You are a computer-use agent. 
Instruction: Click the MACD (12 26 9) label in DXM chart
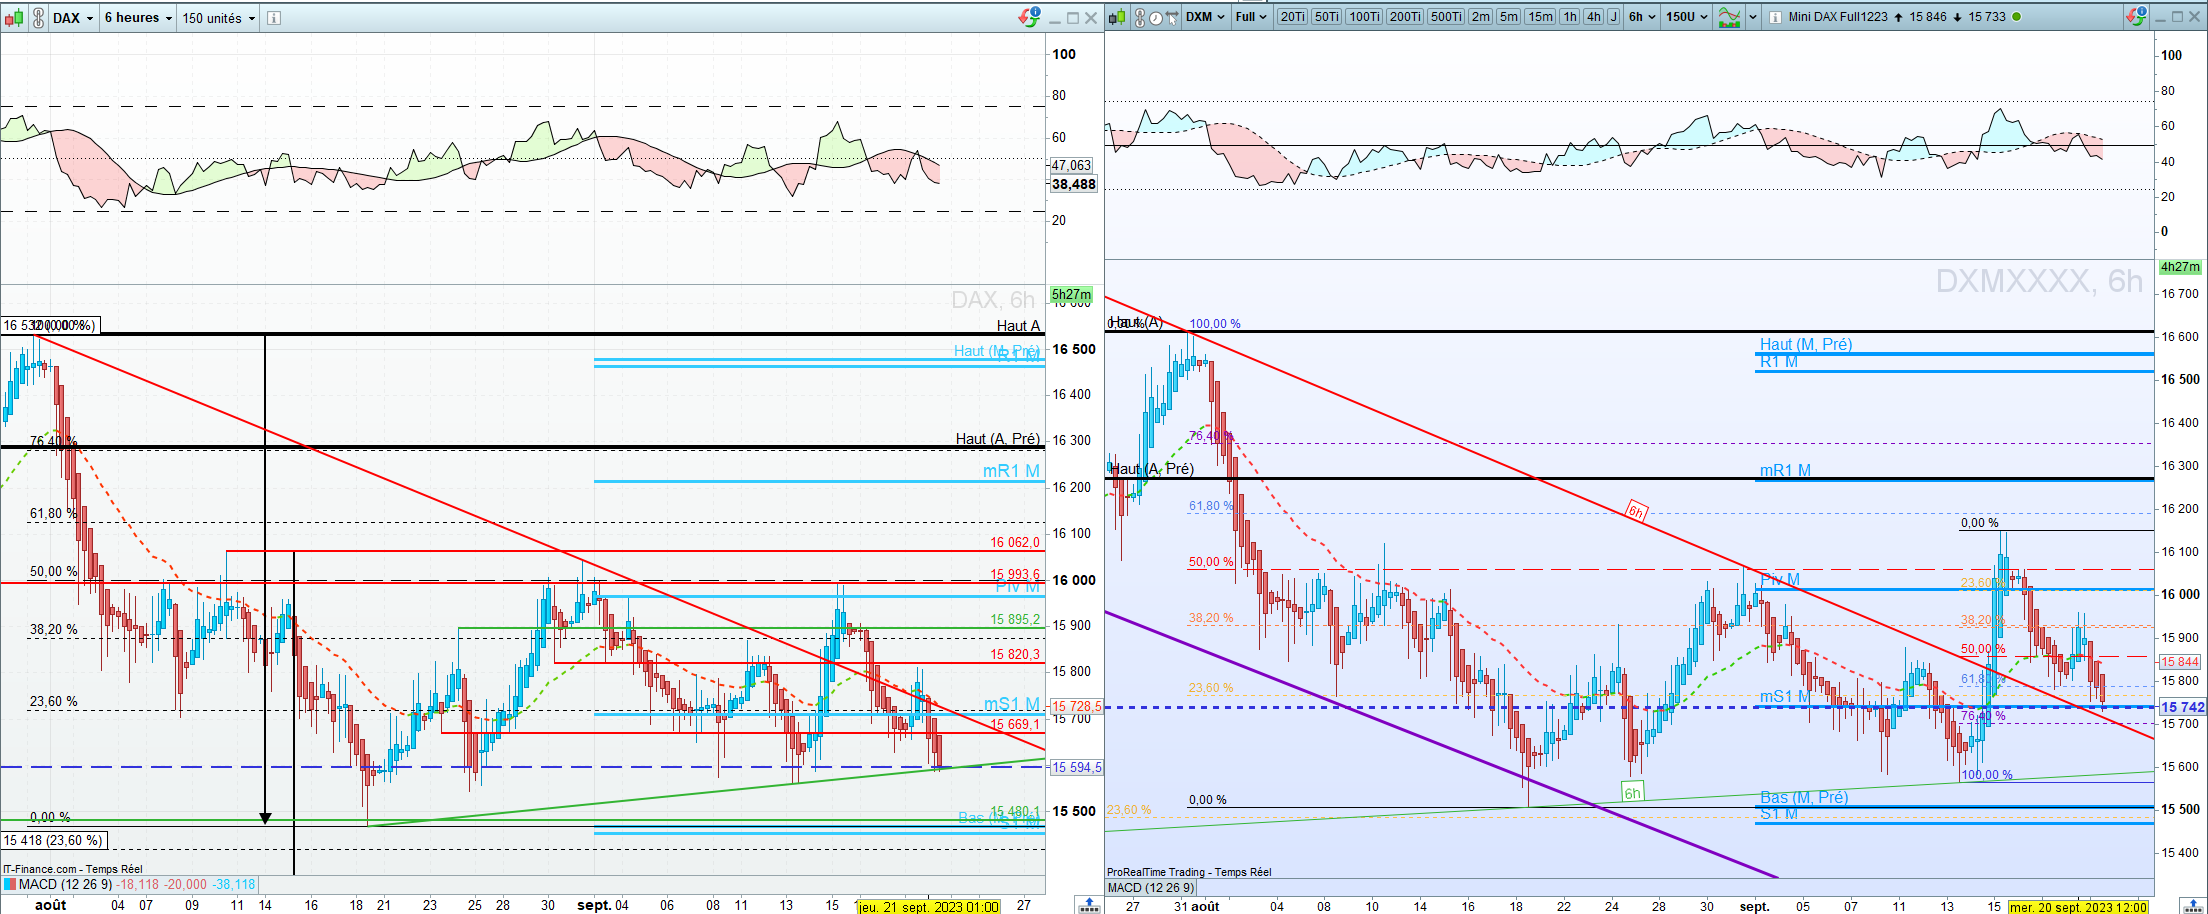pos(1151,887)
